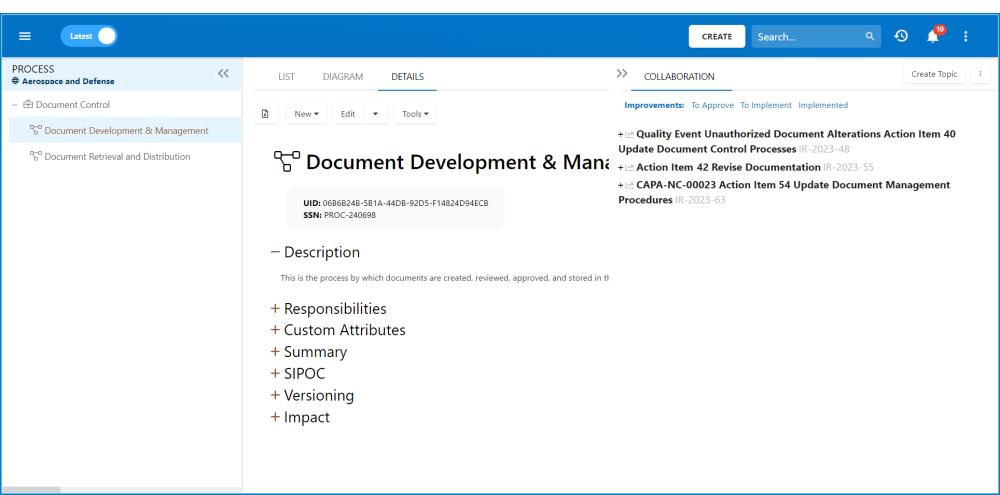Select Document Control in the tree
Screen dimensions: 1000x495
73,105
